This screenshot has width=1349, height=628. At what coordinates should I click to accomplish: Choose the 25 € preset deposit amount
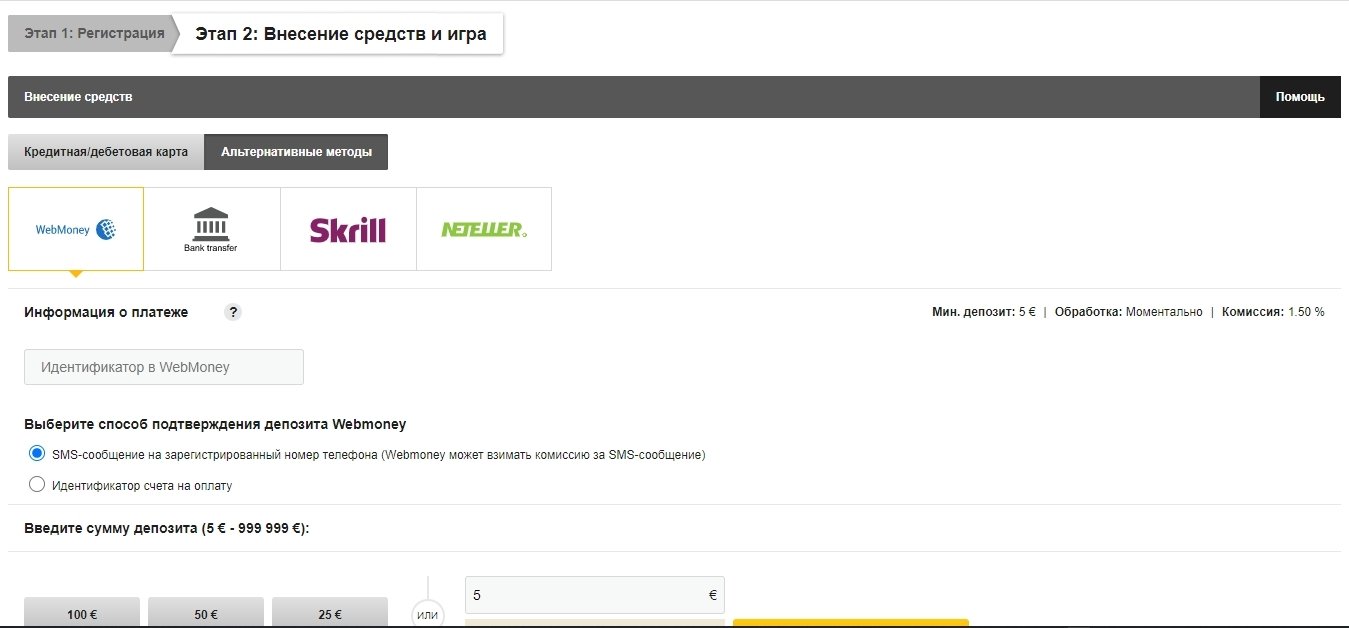[x=330, y=613]
